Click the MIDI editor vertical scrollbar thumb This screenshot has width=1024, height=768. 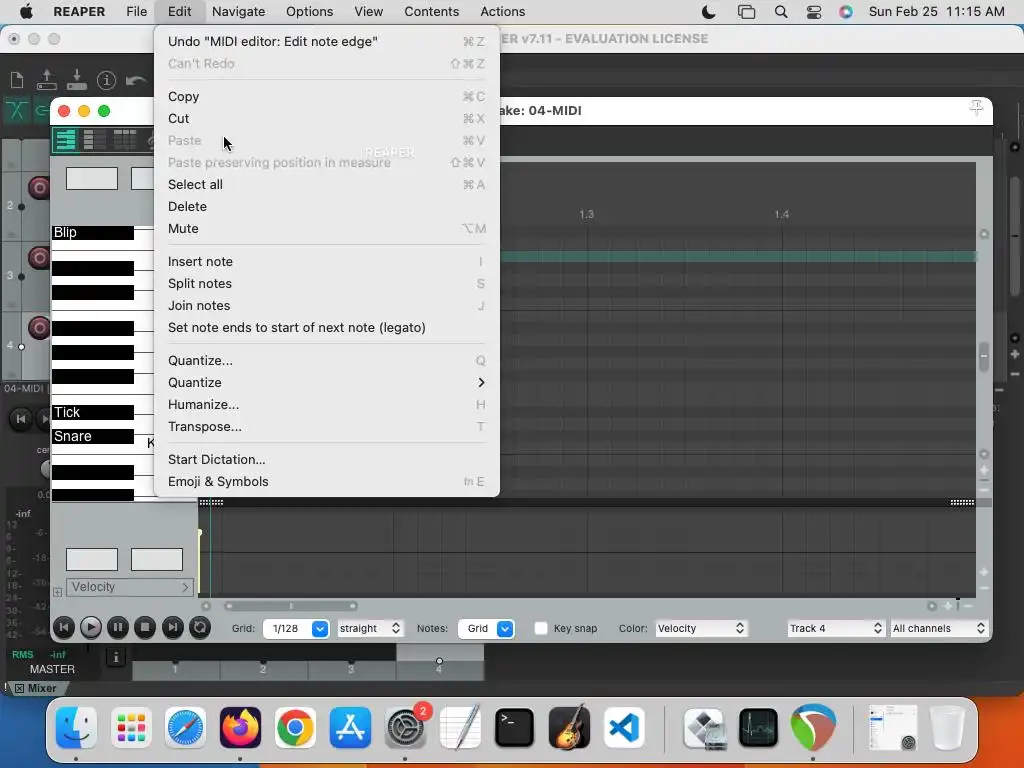[984, 357]
